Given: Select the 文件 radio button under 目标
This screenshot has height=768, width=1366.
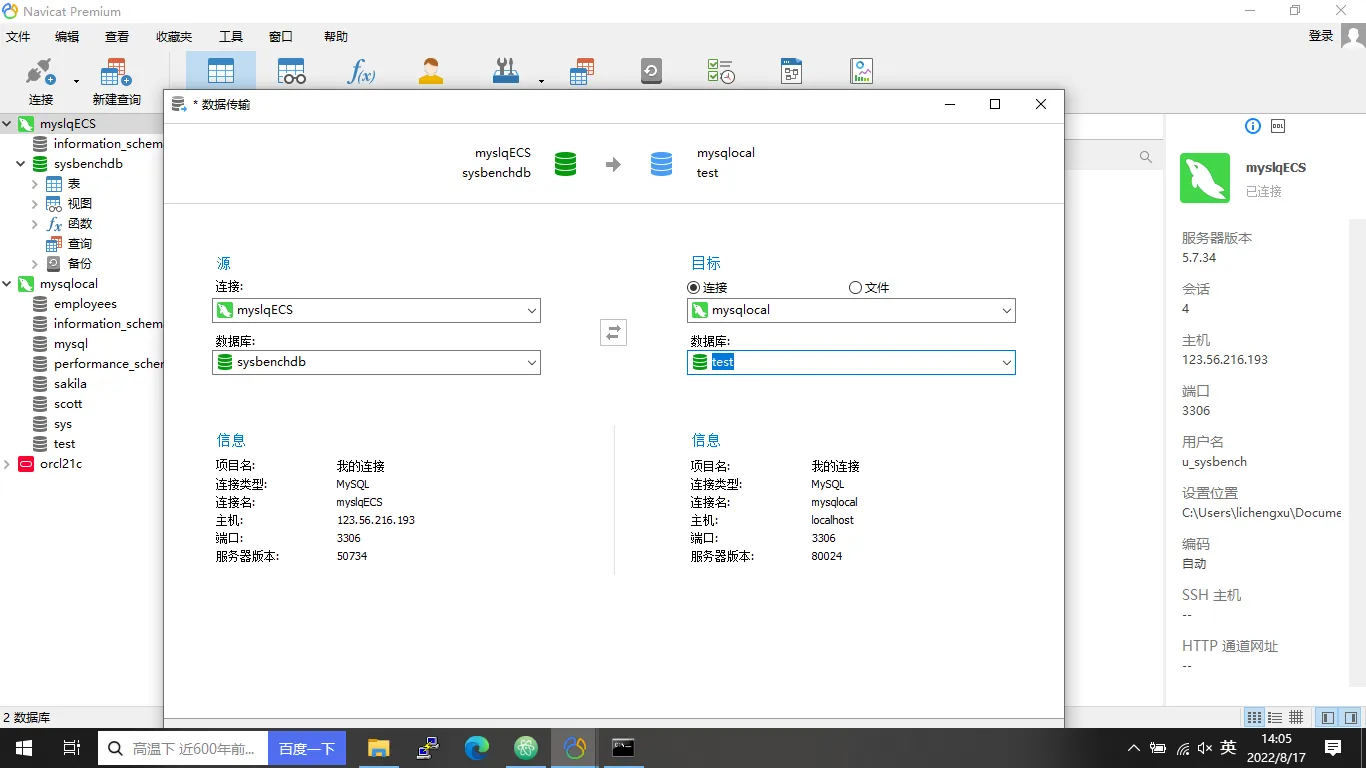Looking at the screenshot, I should (855, 287).
